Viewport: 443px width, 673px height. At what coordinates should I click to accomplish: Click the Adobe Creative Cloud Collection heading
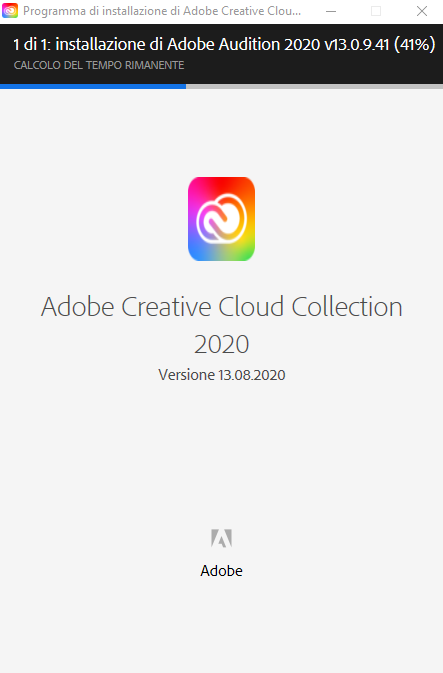click(222, 307)
